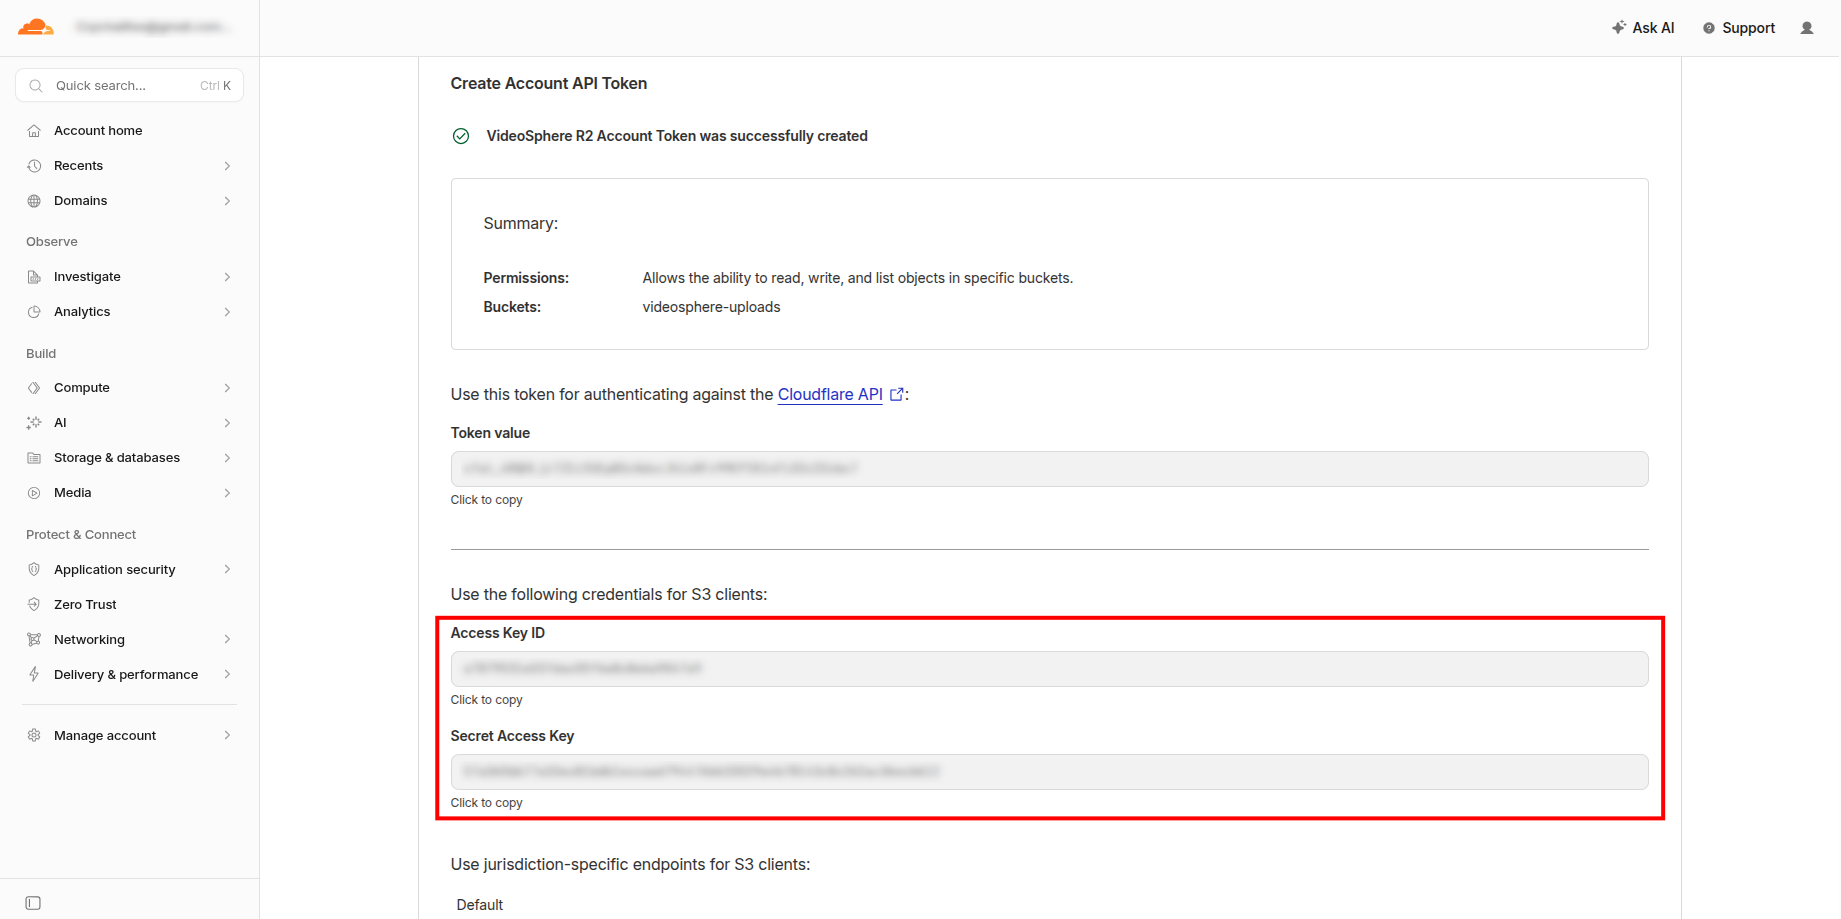Expand the Networking chevron

coord(227,639)
